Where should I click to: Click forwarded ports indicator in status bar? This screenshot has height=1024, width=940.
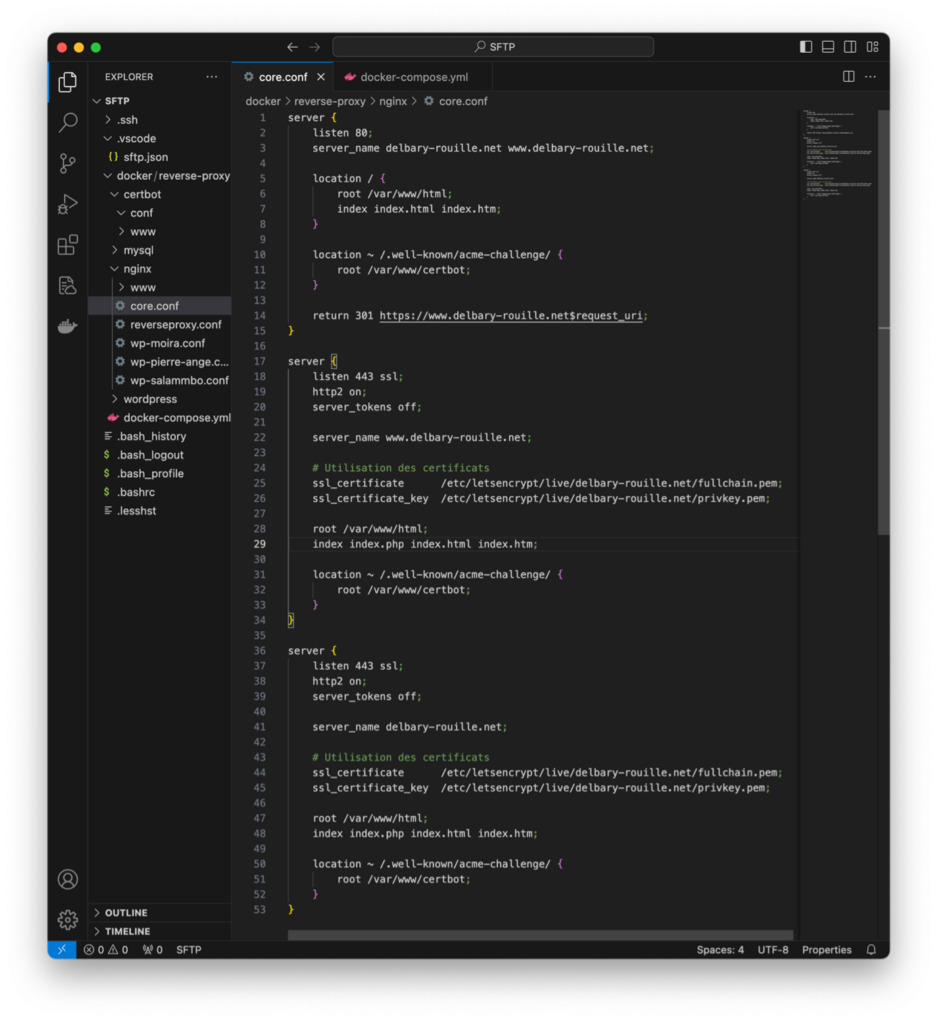pos(153,950)
